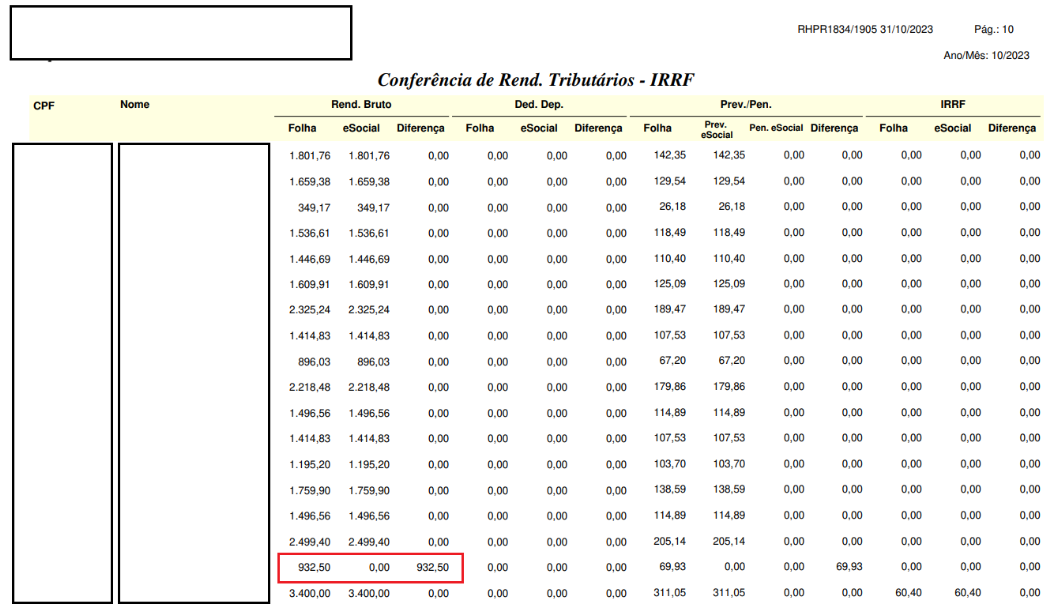Select the Nome column header
The height and width of the screenshot is (608, 1058).
[135, 104]
